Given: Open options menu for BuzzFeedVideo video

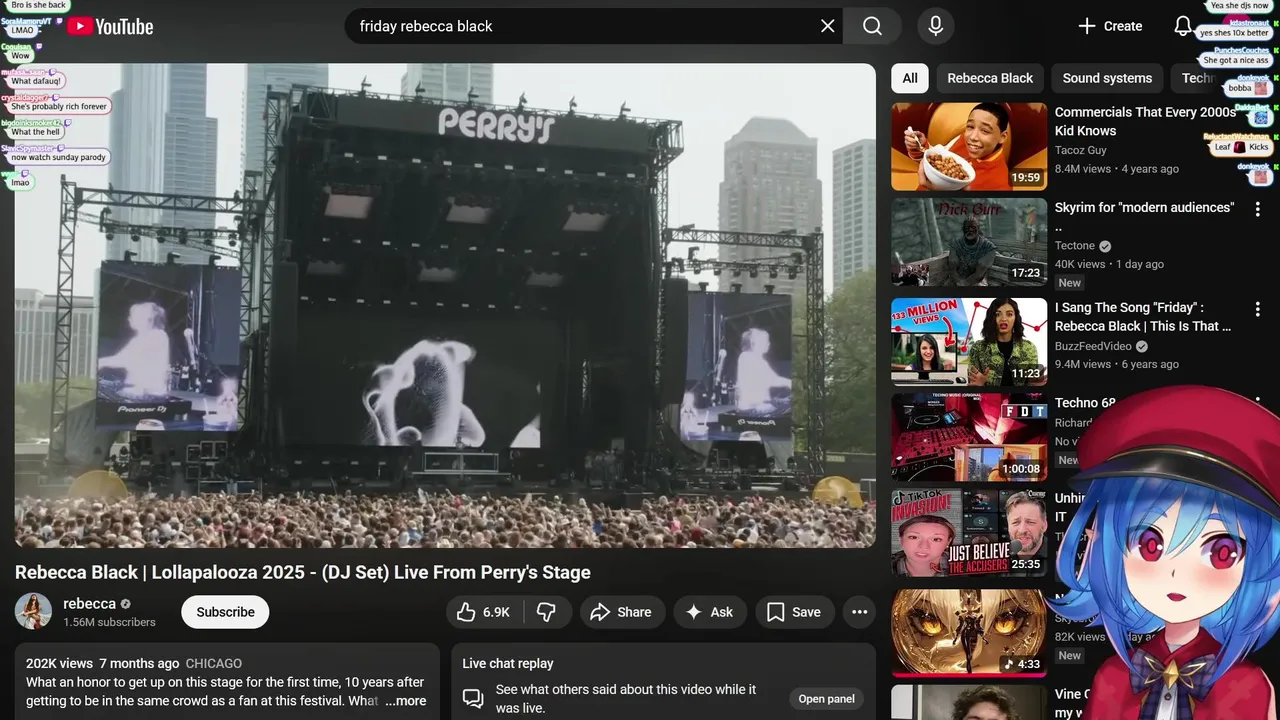Looking at the screenshot, I should pos(1258,310).
